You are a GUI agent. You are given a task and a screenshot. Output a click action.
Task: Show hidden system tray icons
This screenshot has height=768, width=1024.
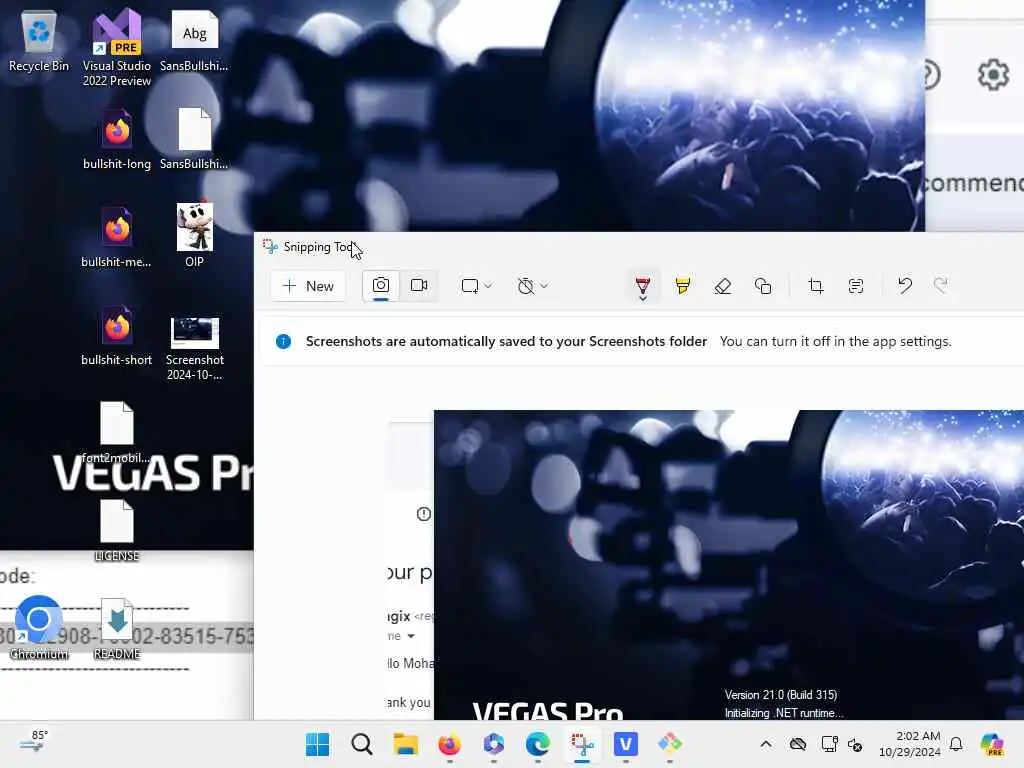click(x=766, y=744)
